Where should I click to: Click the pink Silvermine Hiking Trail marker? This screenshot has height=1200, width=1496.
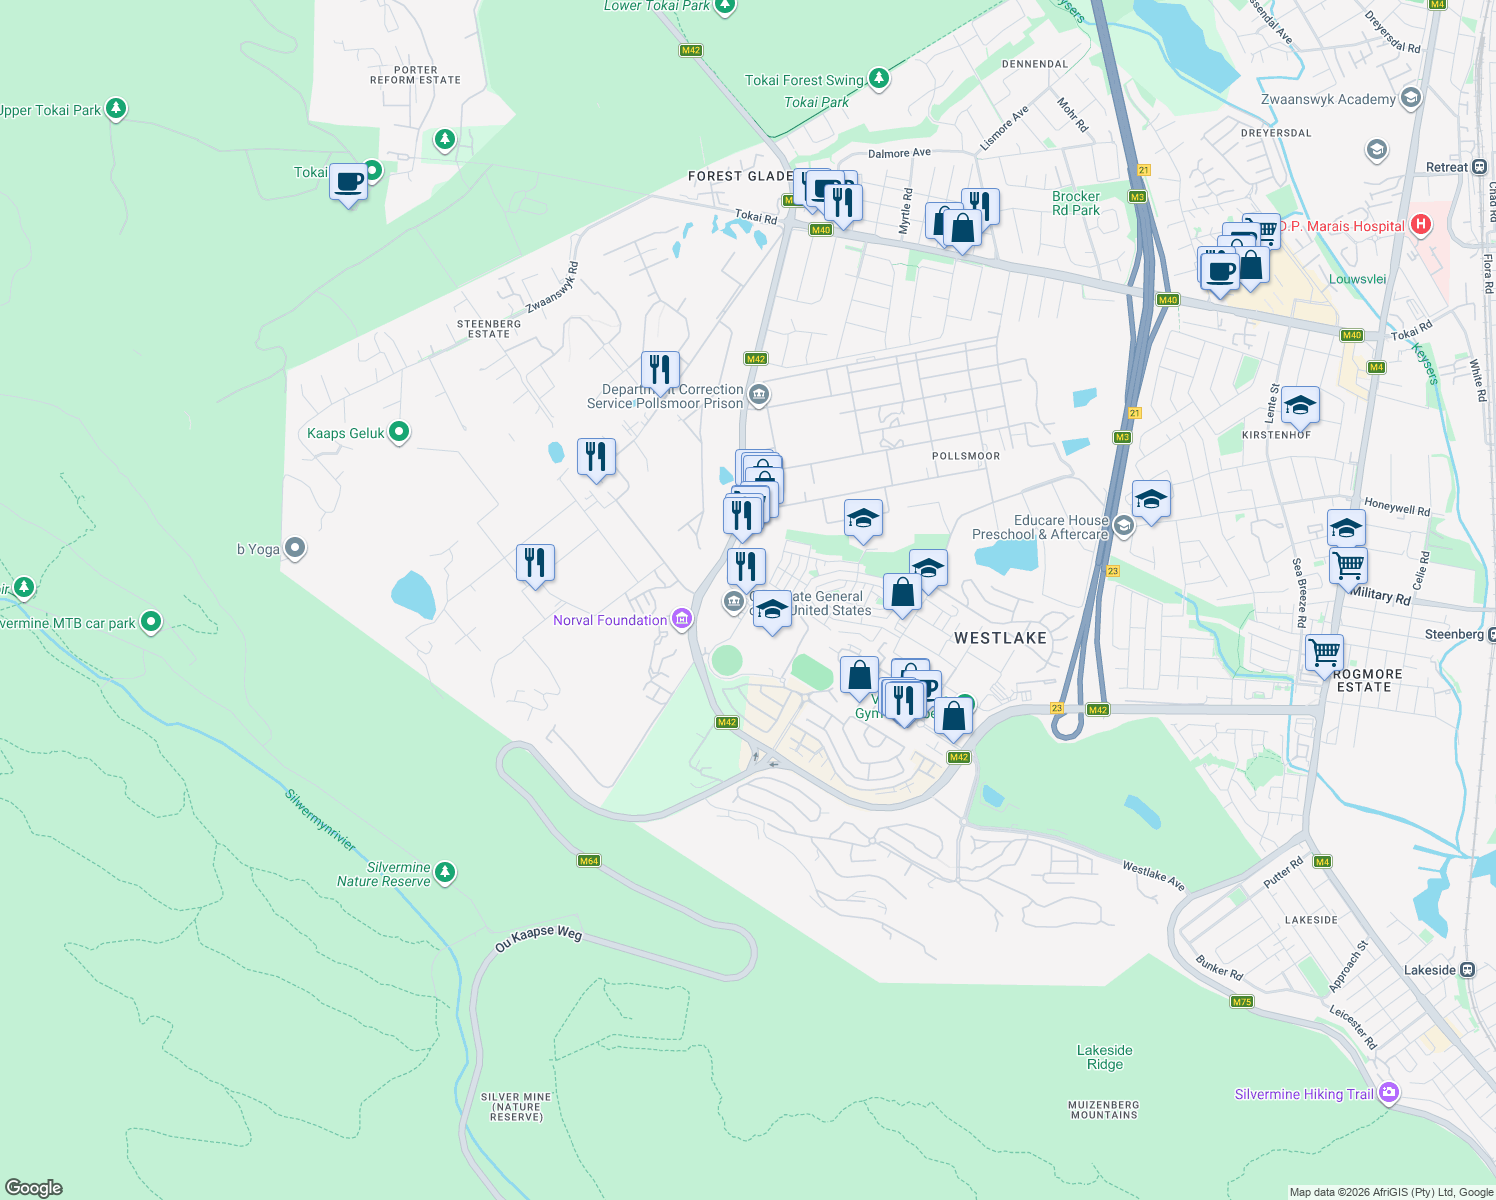1388,1093
